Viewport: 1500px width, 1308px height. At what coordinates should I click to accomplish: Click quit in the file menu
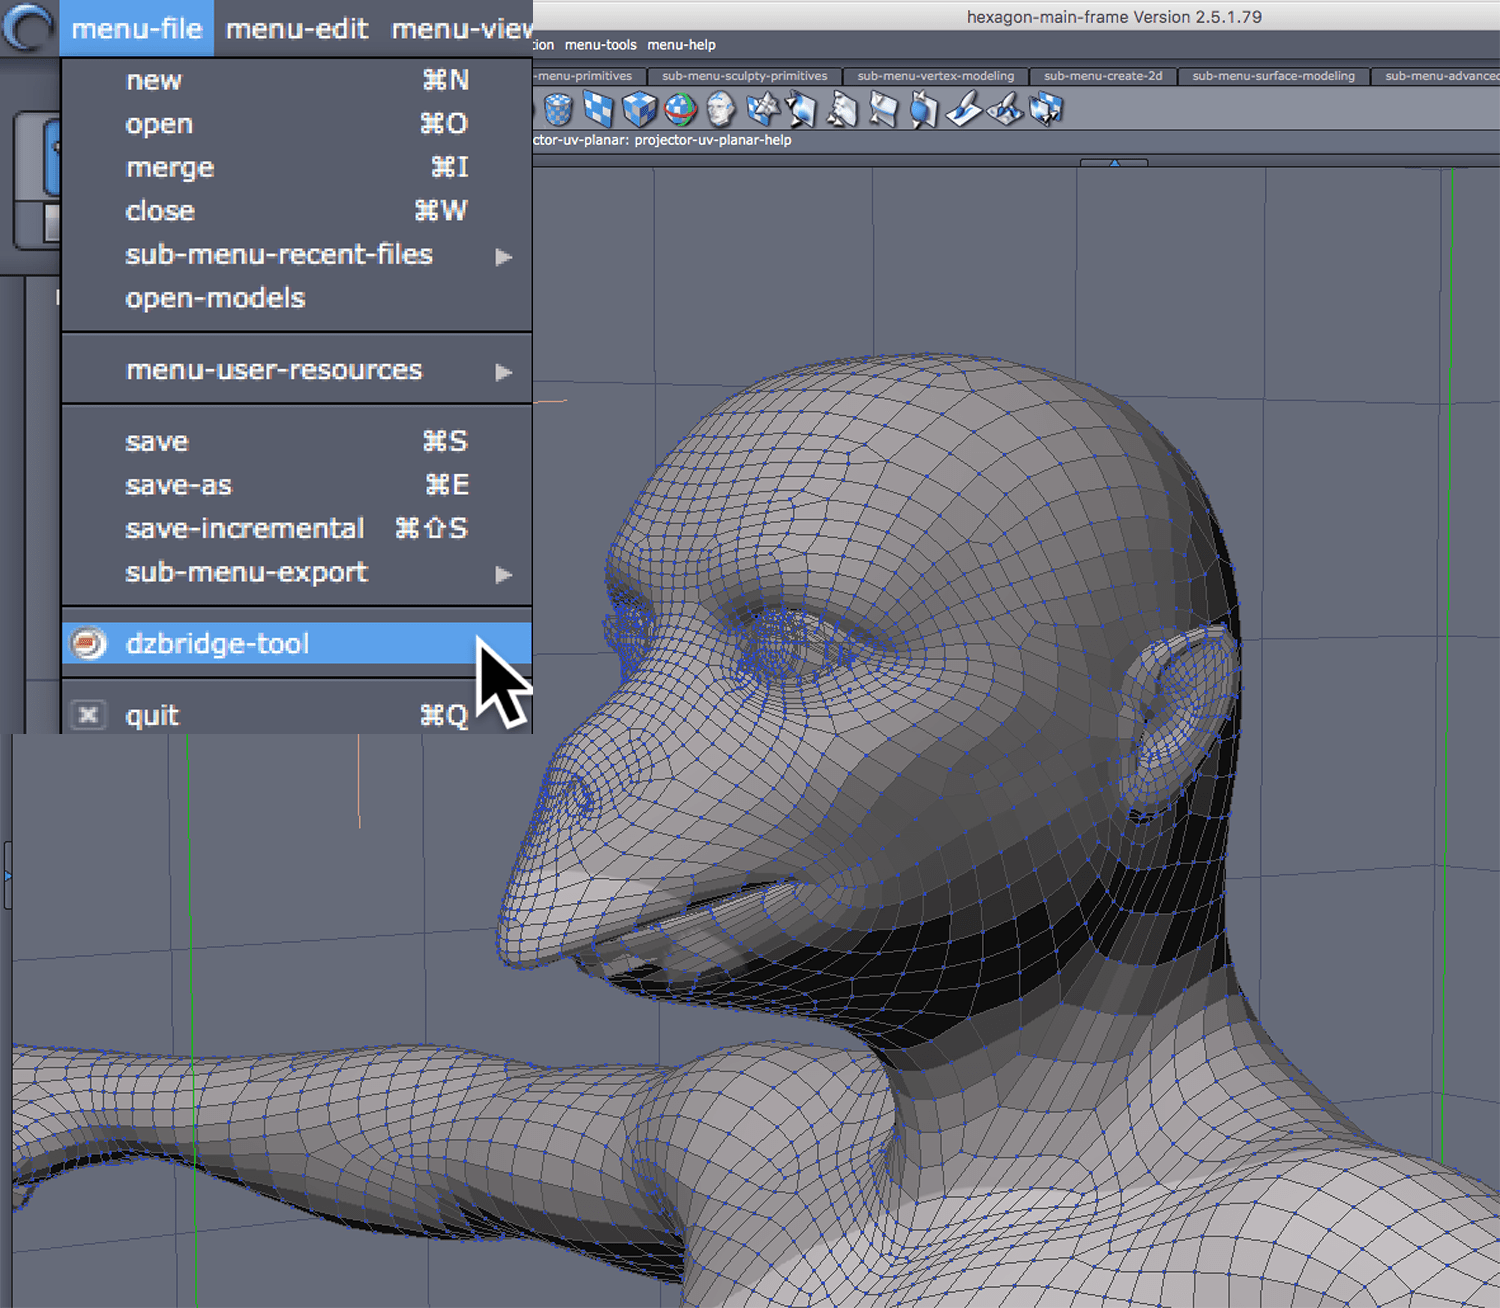[152, 716]
